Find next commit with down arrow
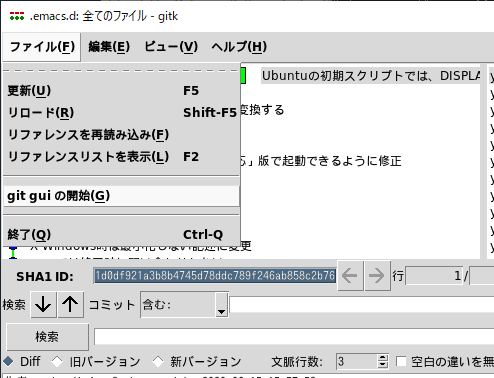This screenshot has width=494, height=378. click(43, 304)
